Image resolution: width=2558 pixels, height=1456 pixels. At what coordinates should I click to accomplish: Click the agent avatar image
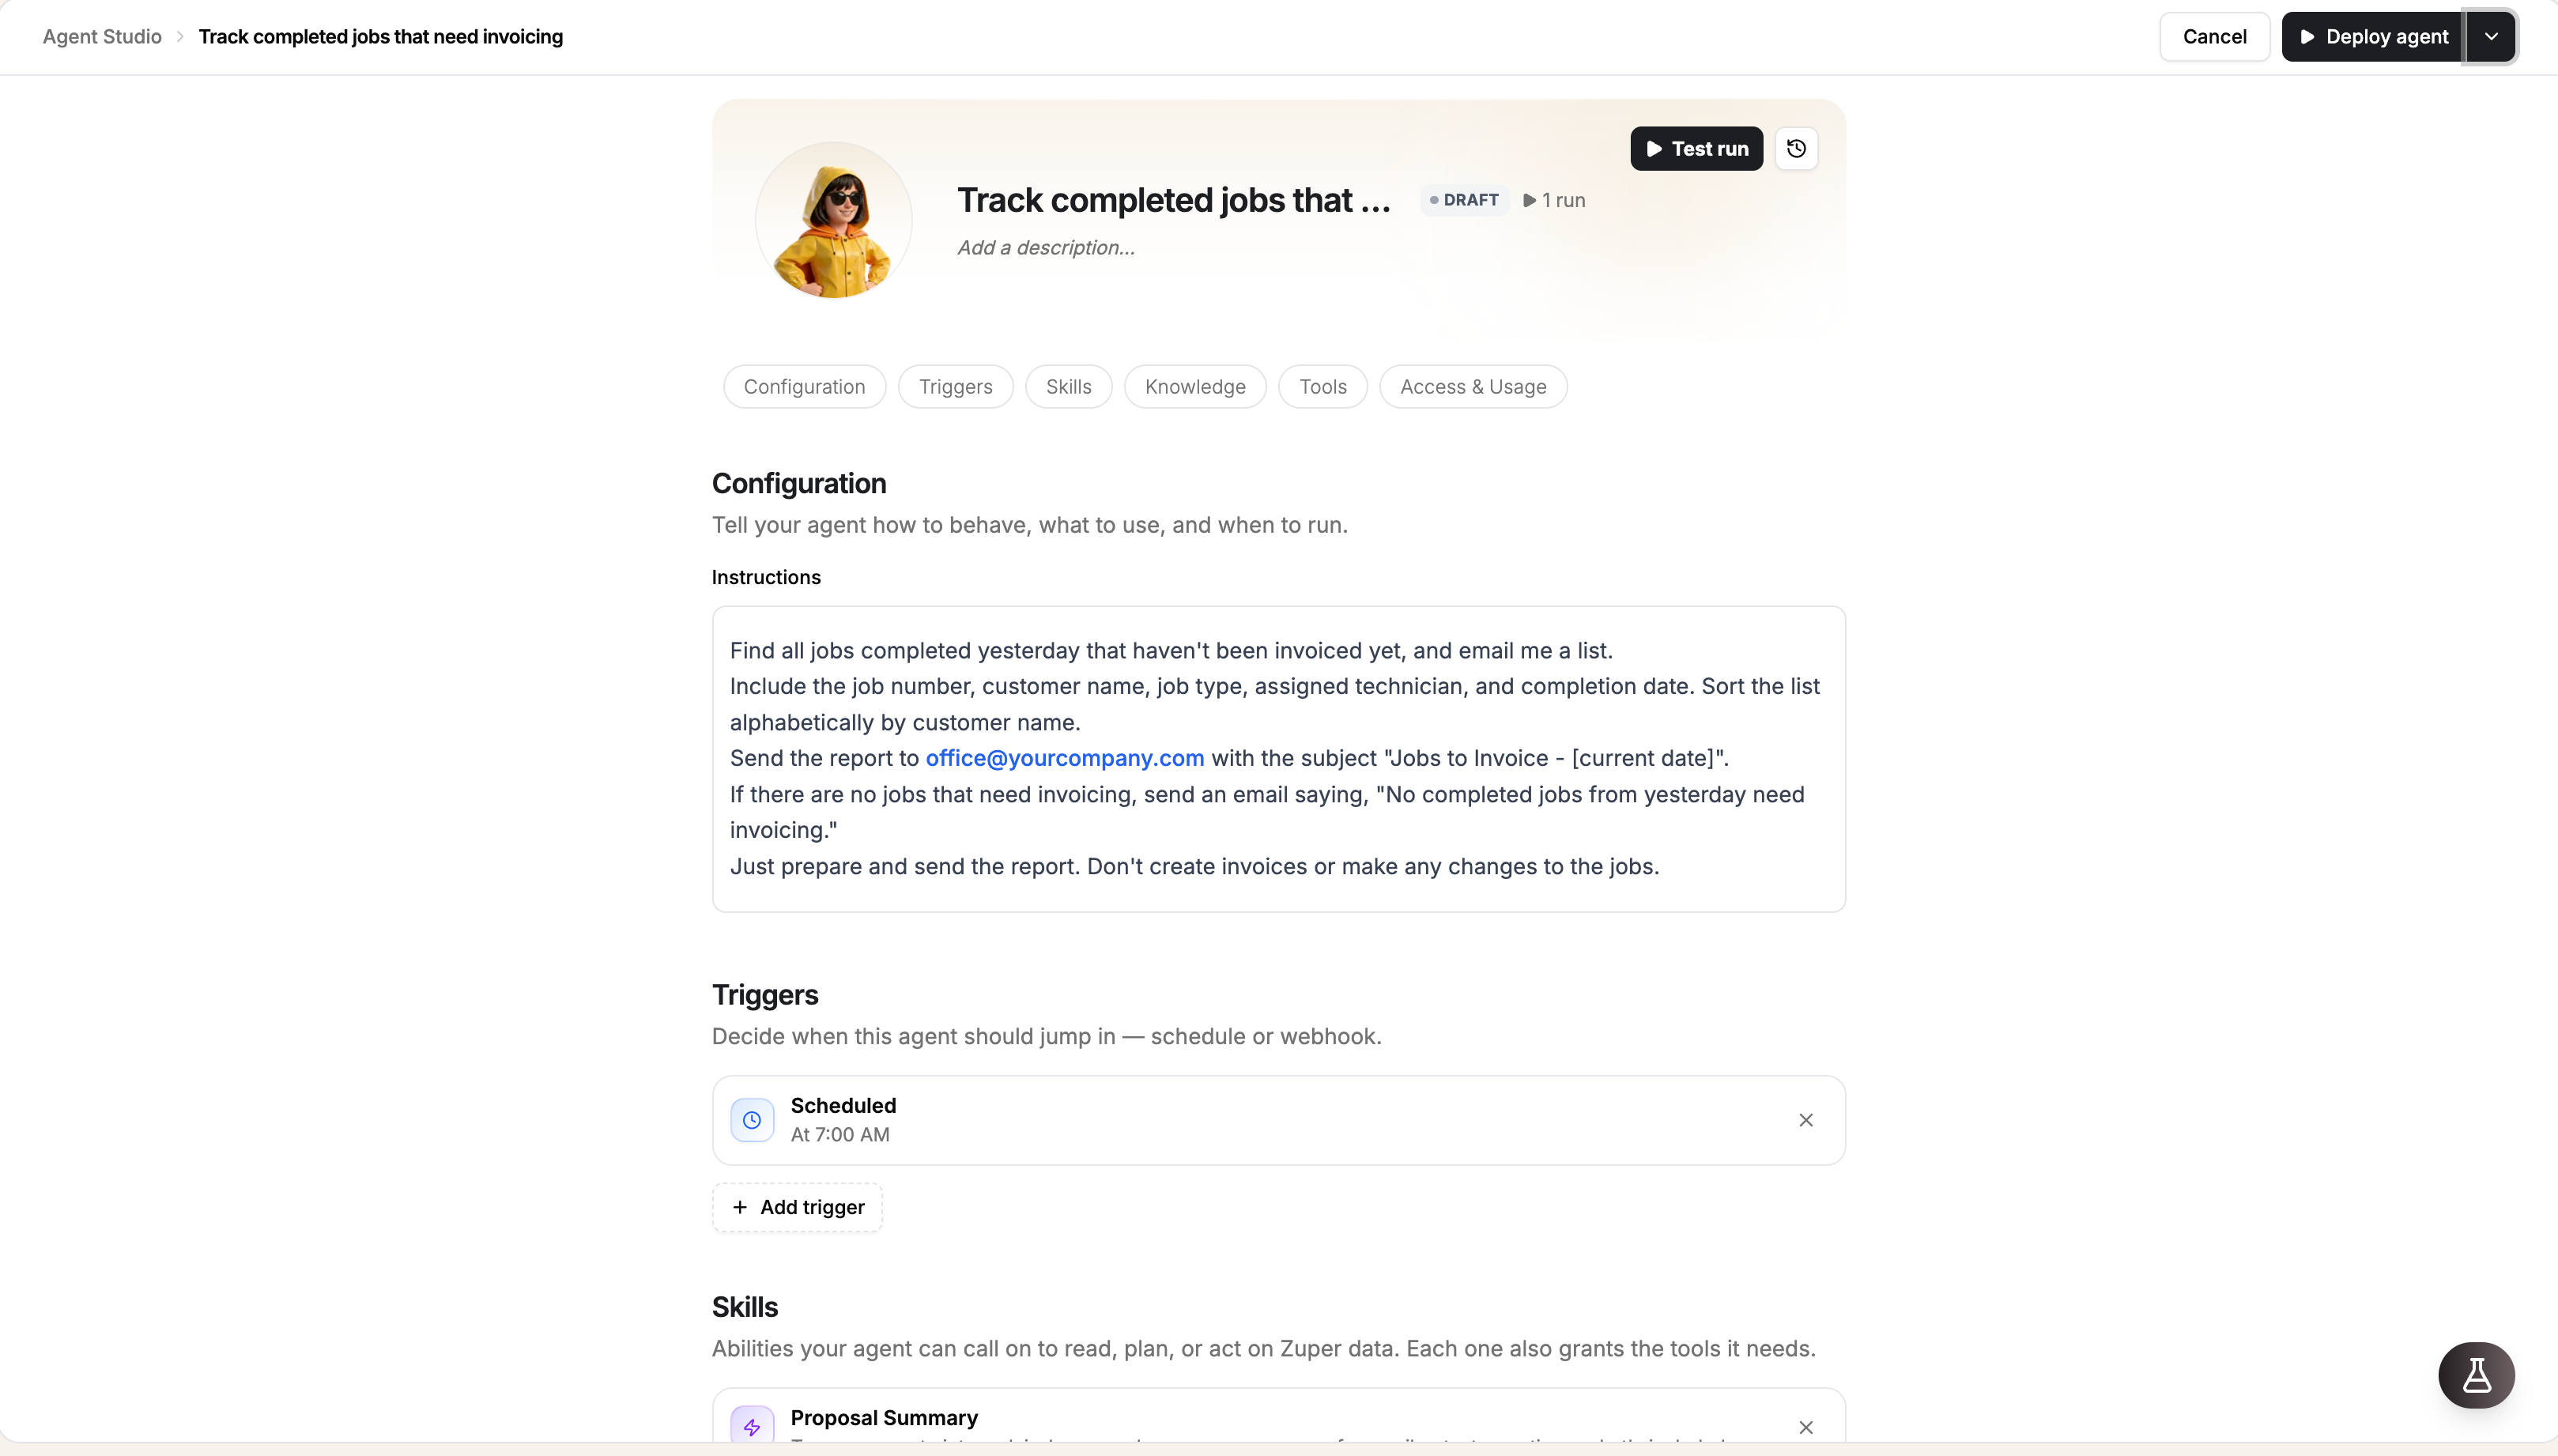click(834, 220)
